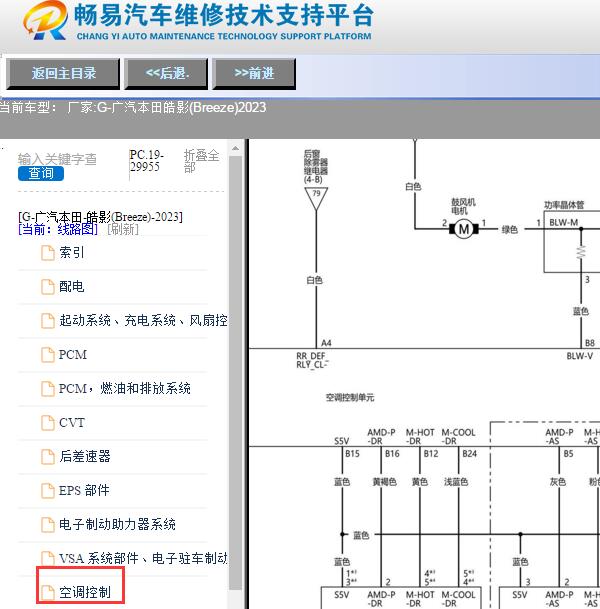Open the EPS 部件 tree item

(x=84, y=491)
